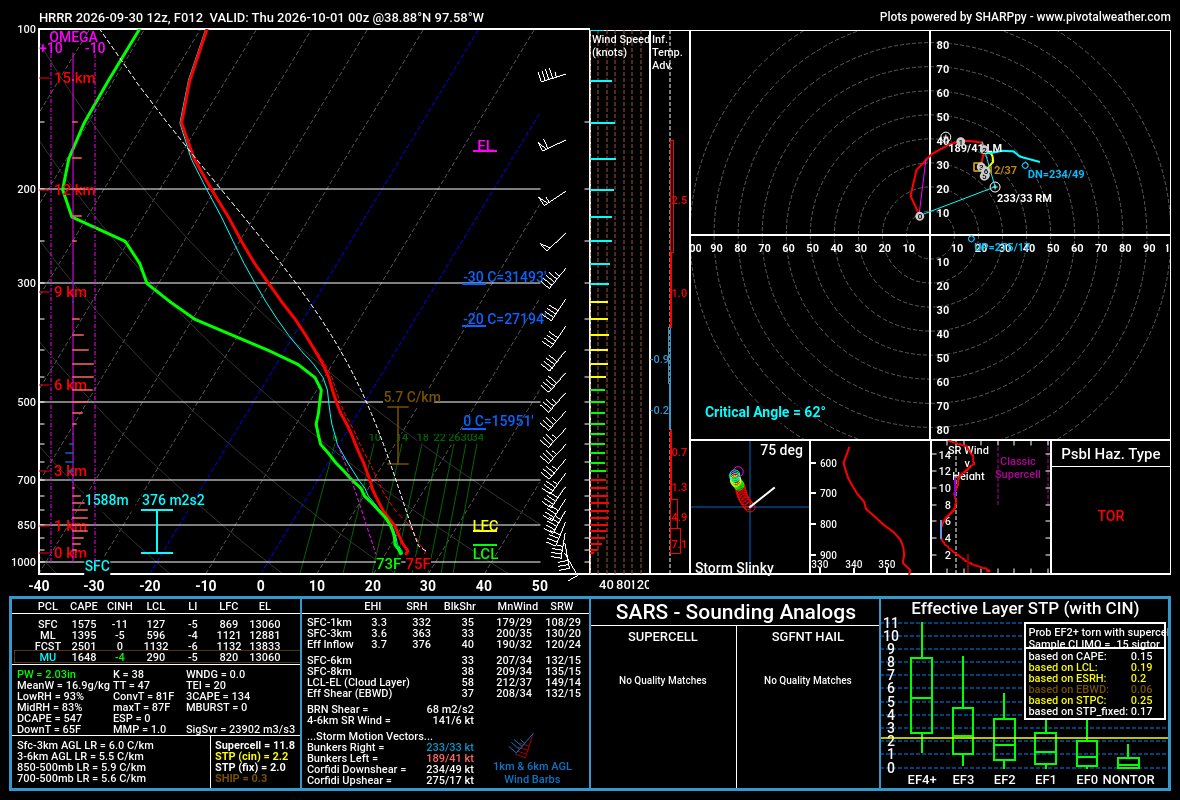The image size is (1180, 800).
Task: Select the -30 C=31493' height label
Action: point(503,277)
